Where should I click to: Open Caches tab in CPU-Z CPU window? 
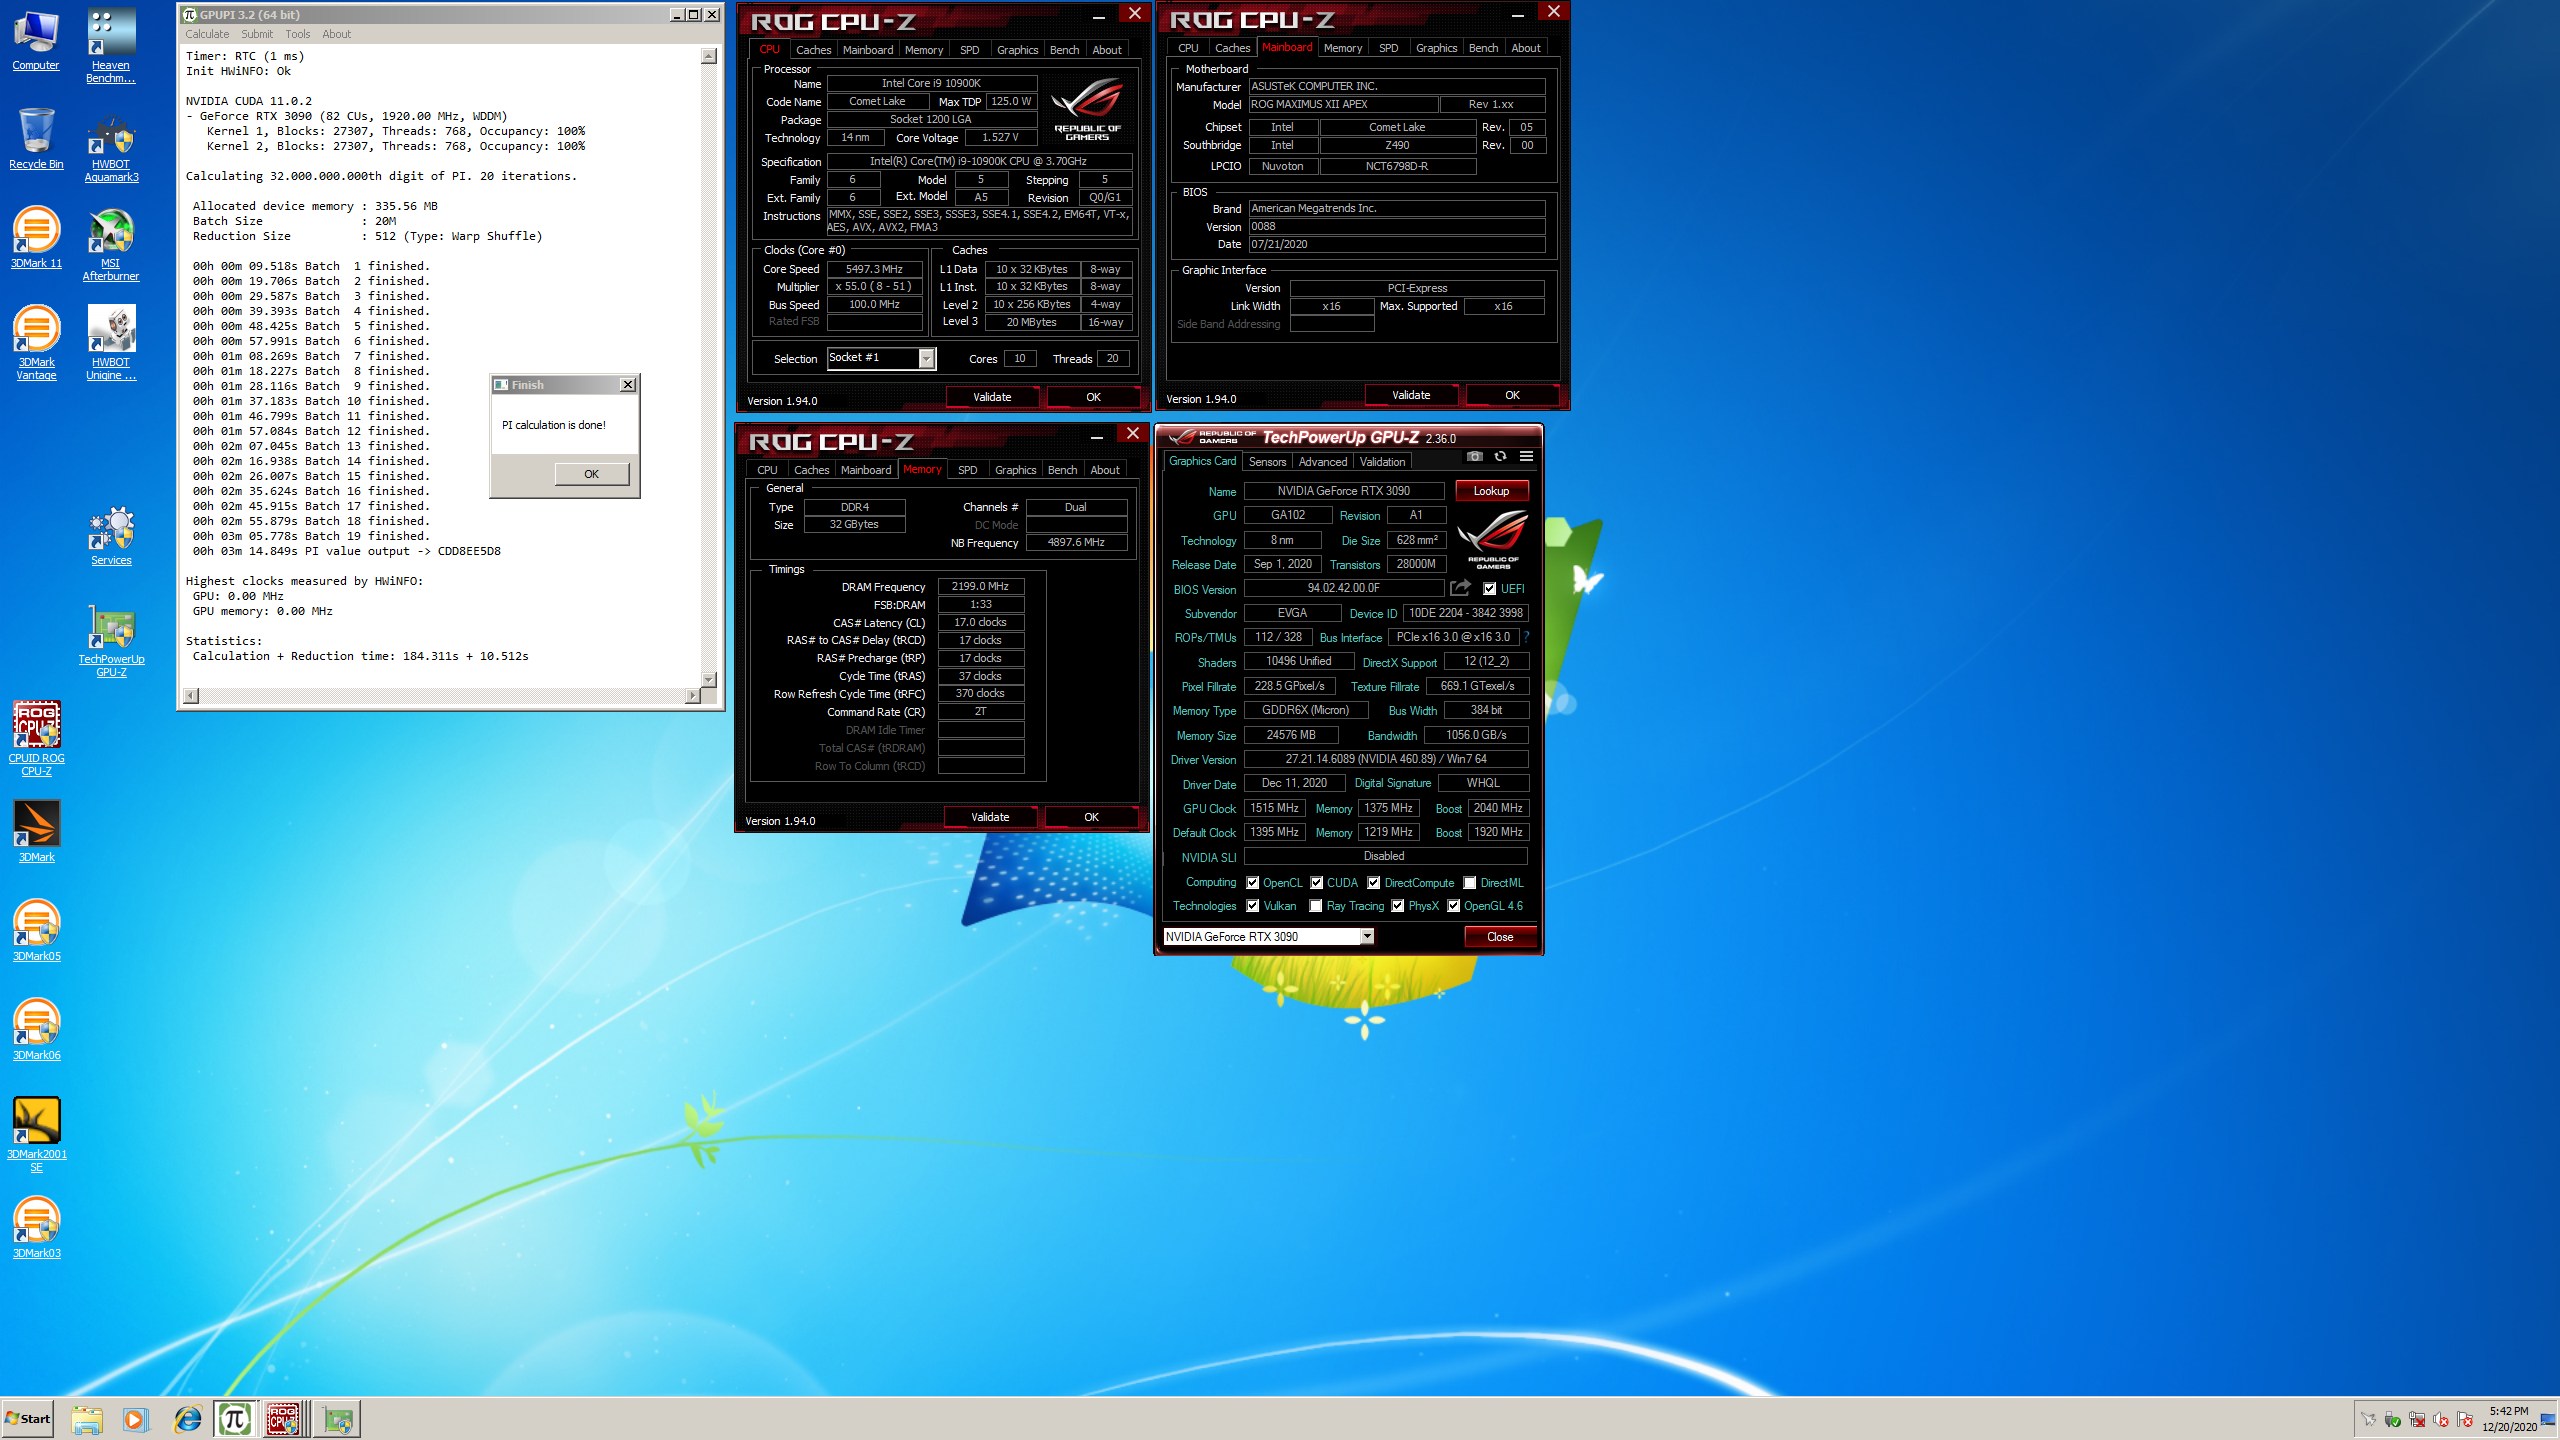(x=813, y=50)
